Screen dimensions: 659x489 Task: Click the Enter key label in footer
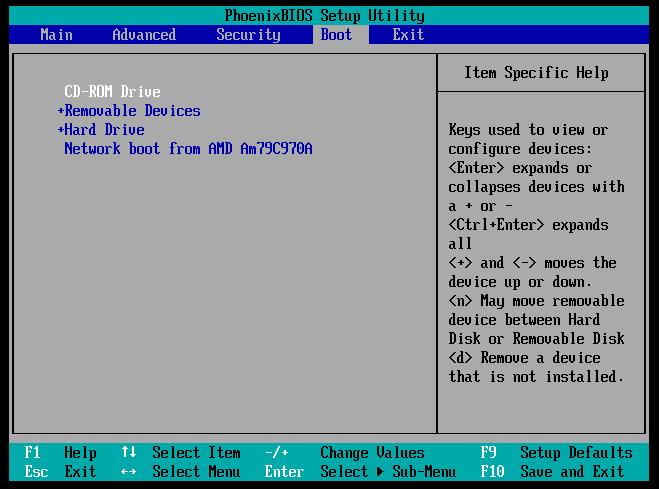coord(284,472)
